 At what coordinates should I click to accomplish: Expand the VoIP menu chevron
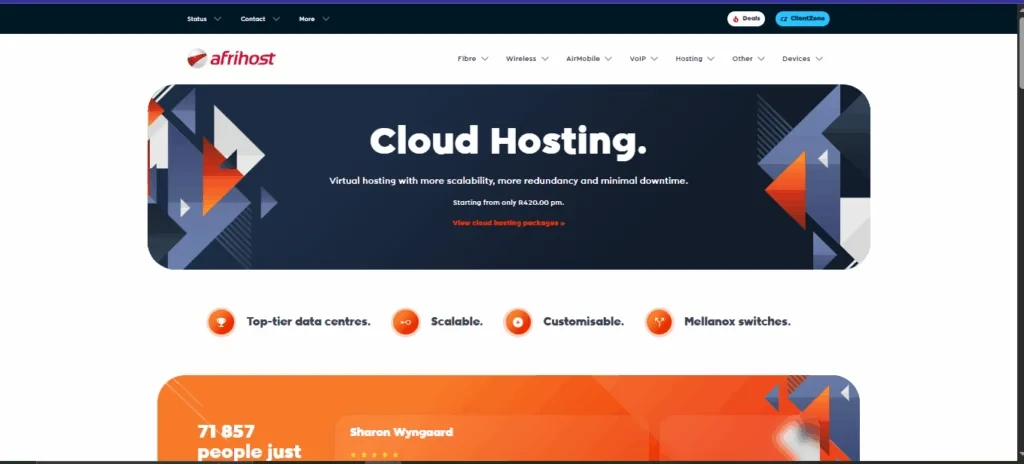coord(654,59)
